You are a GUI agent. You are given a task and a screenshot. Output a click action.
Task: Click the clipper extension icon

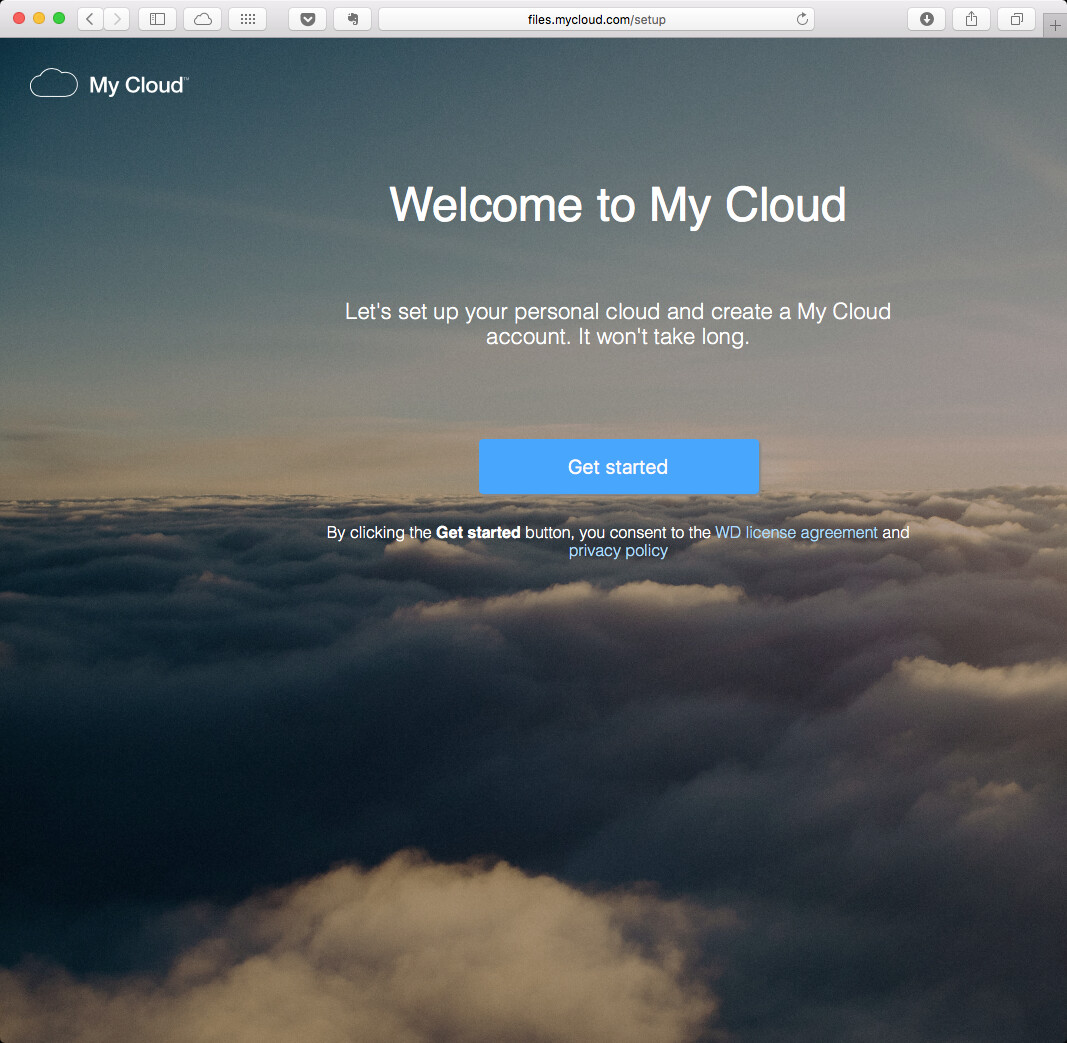[x=352, y=18]
